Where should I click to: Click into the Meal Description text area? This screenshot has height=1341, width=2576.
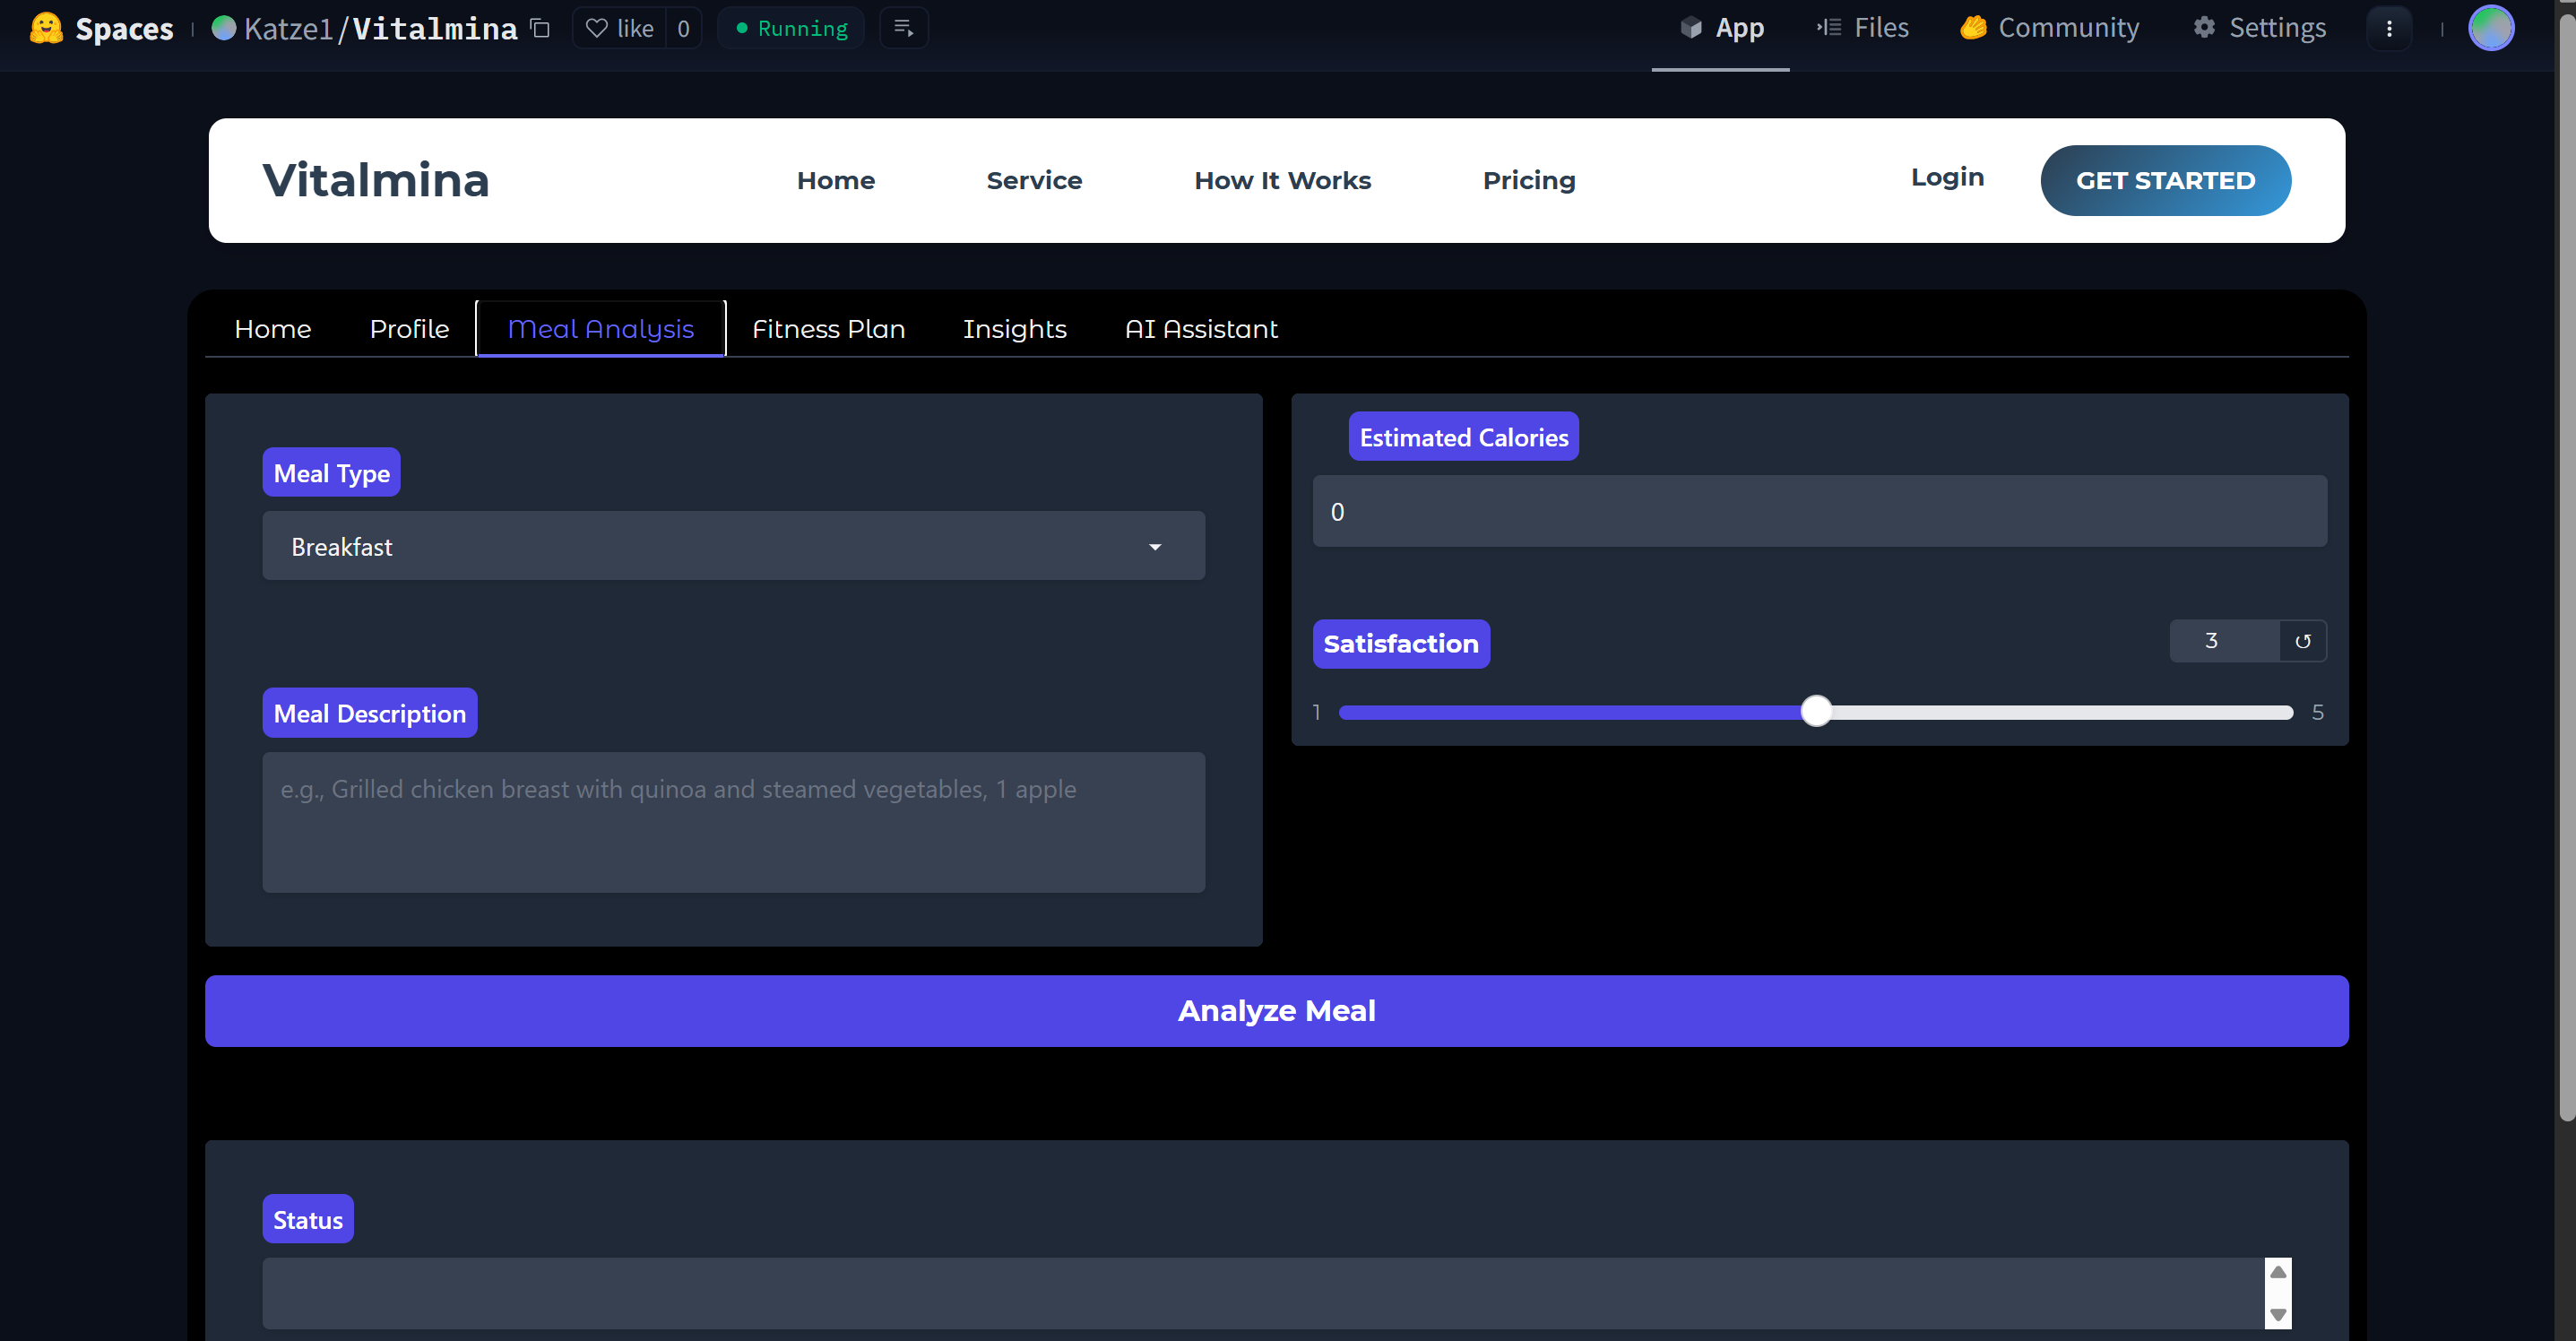click(x=733, y=822)
